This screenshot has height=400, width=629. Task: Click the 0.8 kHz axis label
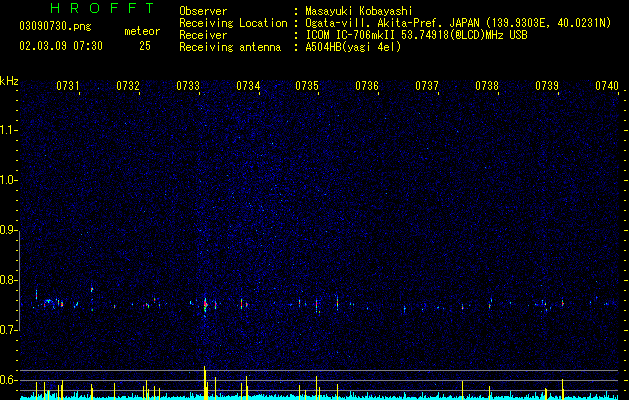[9, 280]
